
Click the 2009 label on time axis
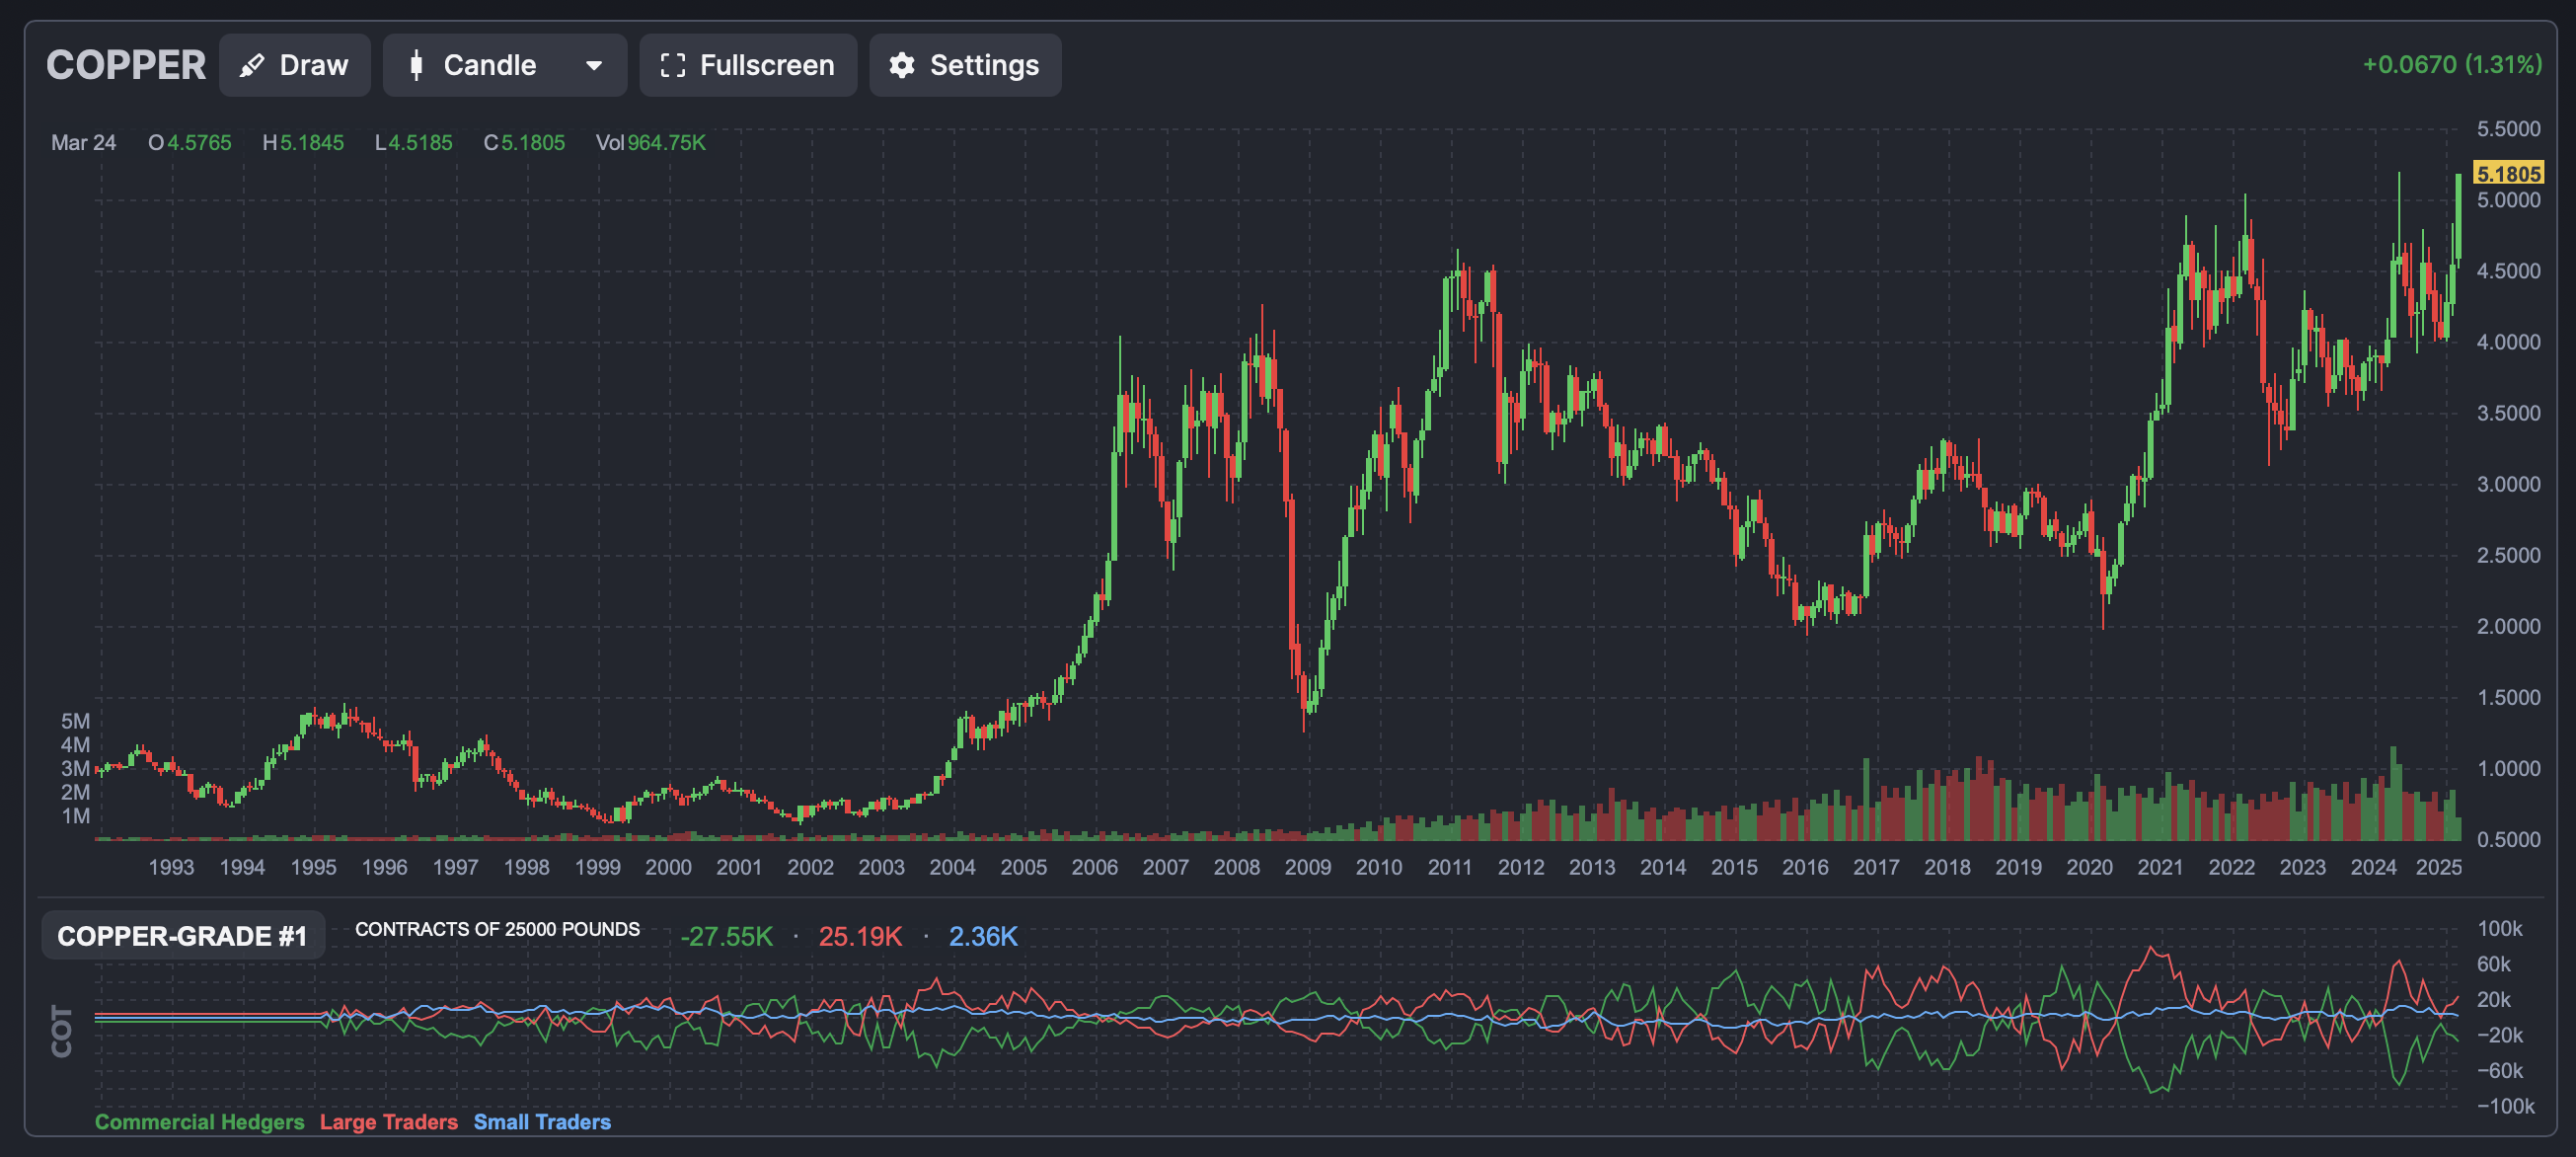1307,867
